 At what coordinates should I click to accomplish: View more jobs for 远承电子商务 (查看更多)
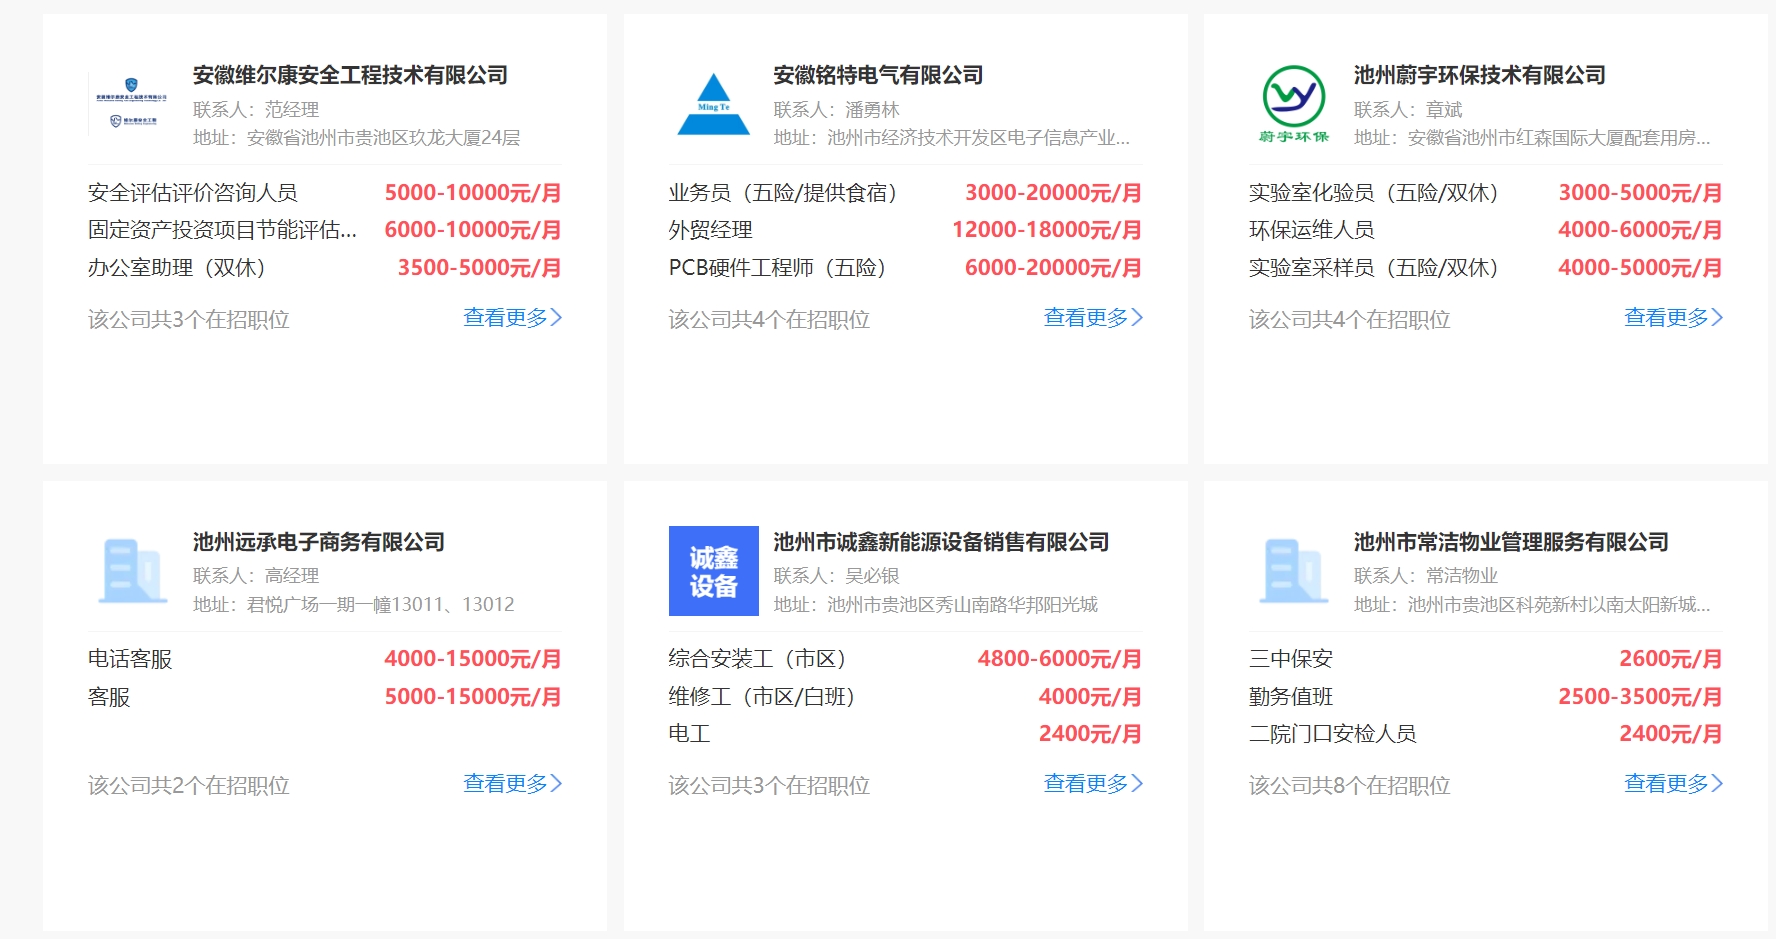[x=513, y=784]
